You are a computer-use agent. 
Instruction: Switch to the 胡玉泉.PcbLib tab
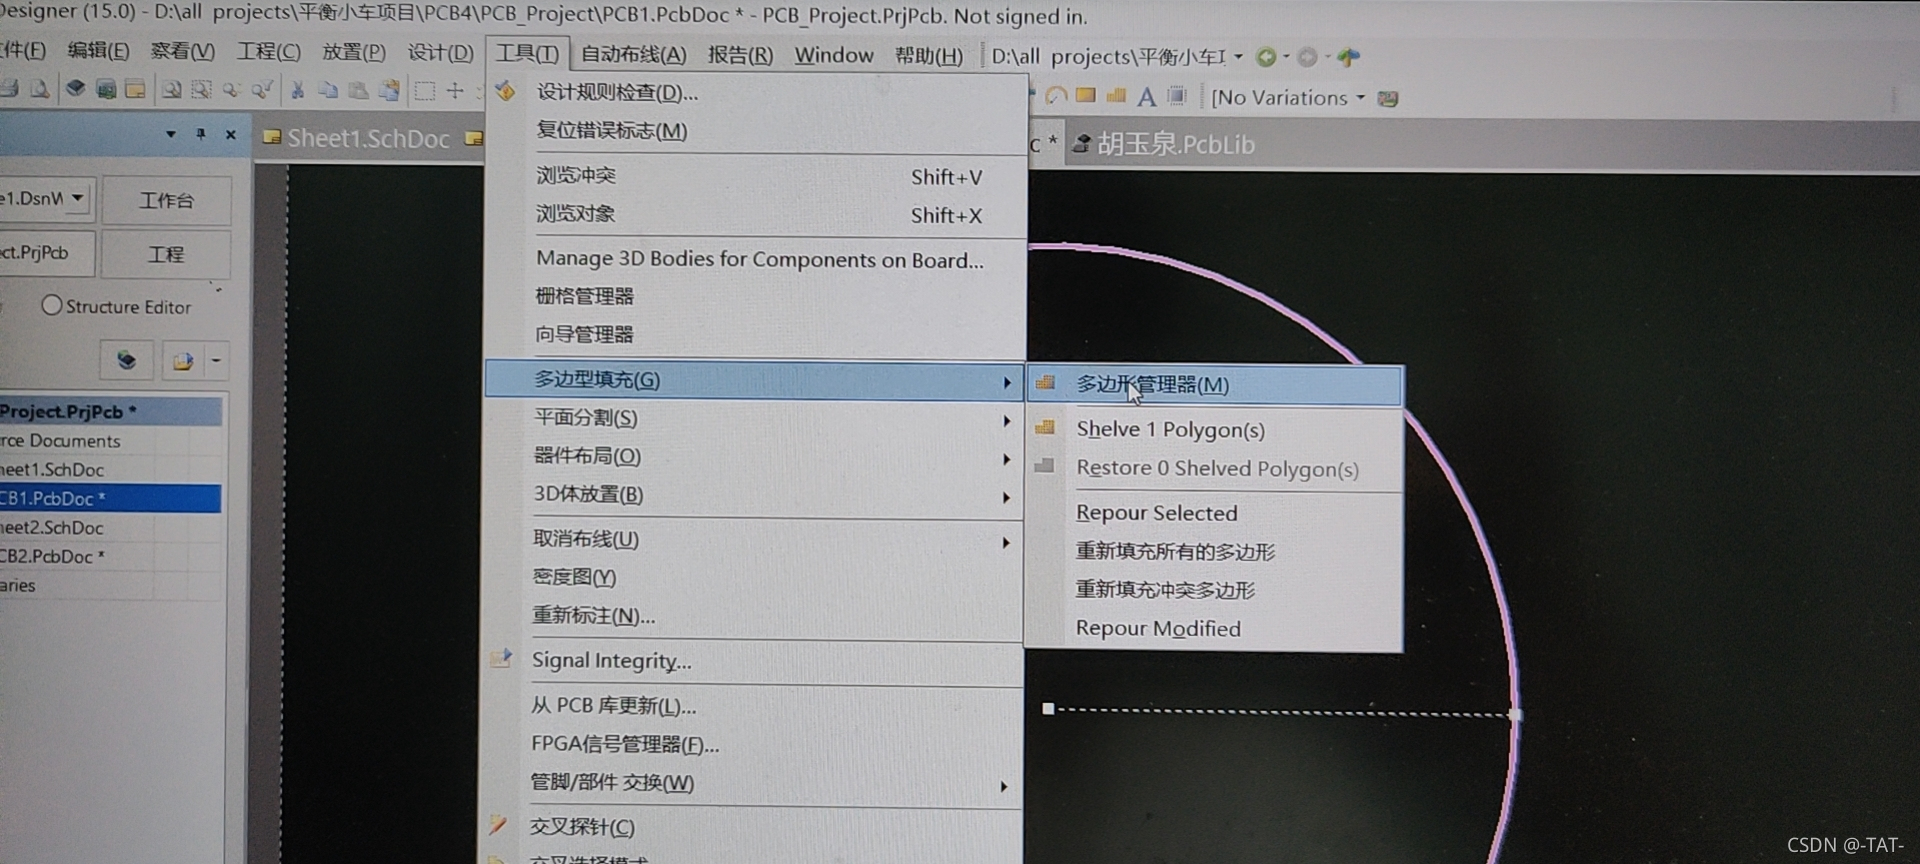1164,144
